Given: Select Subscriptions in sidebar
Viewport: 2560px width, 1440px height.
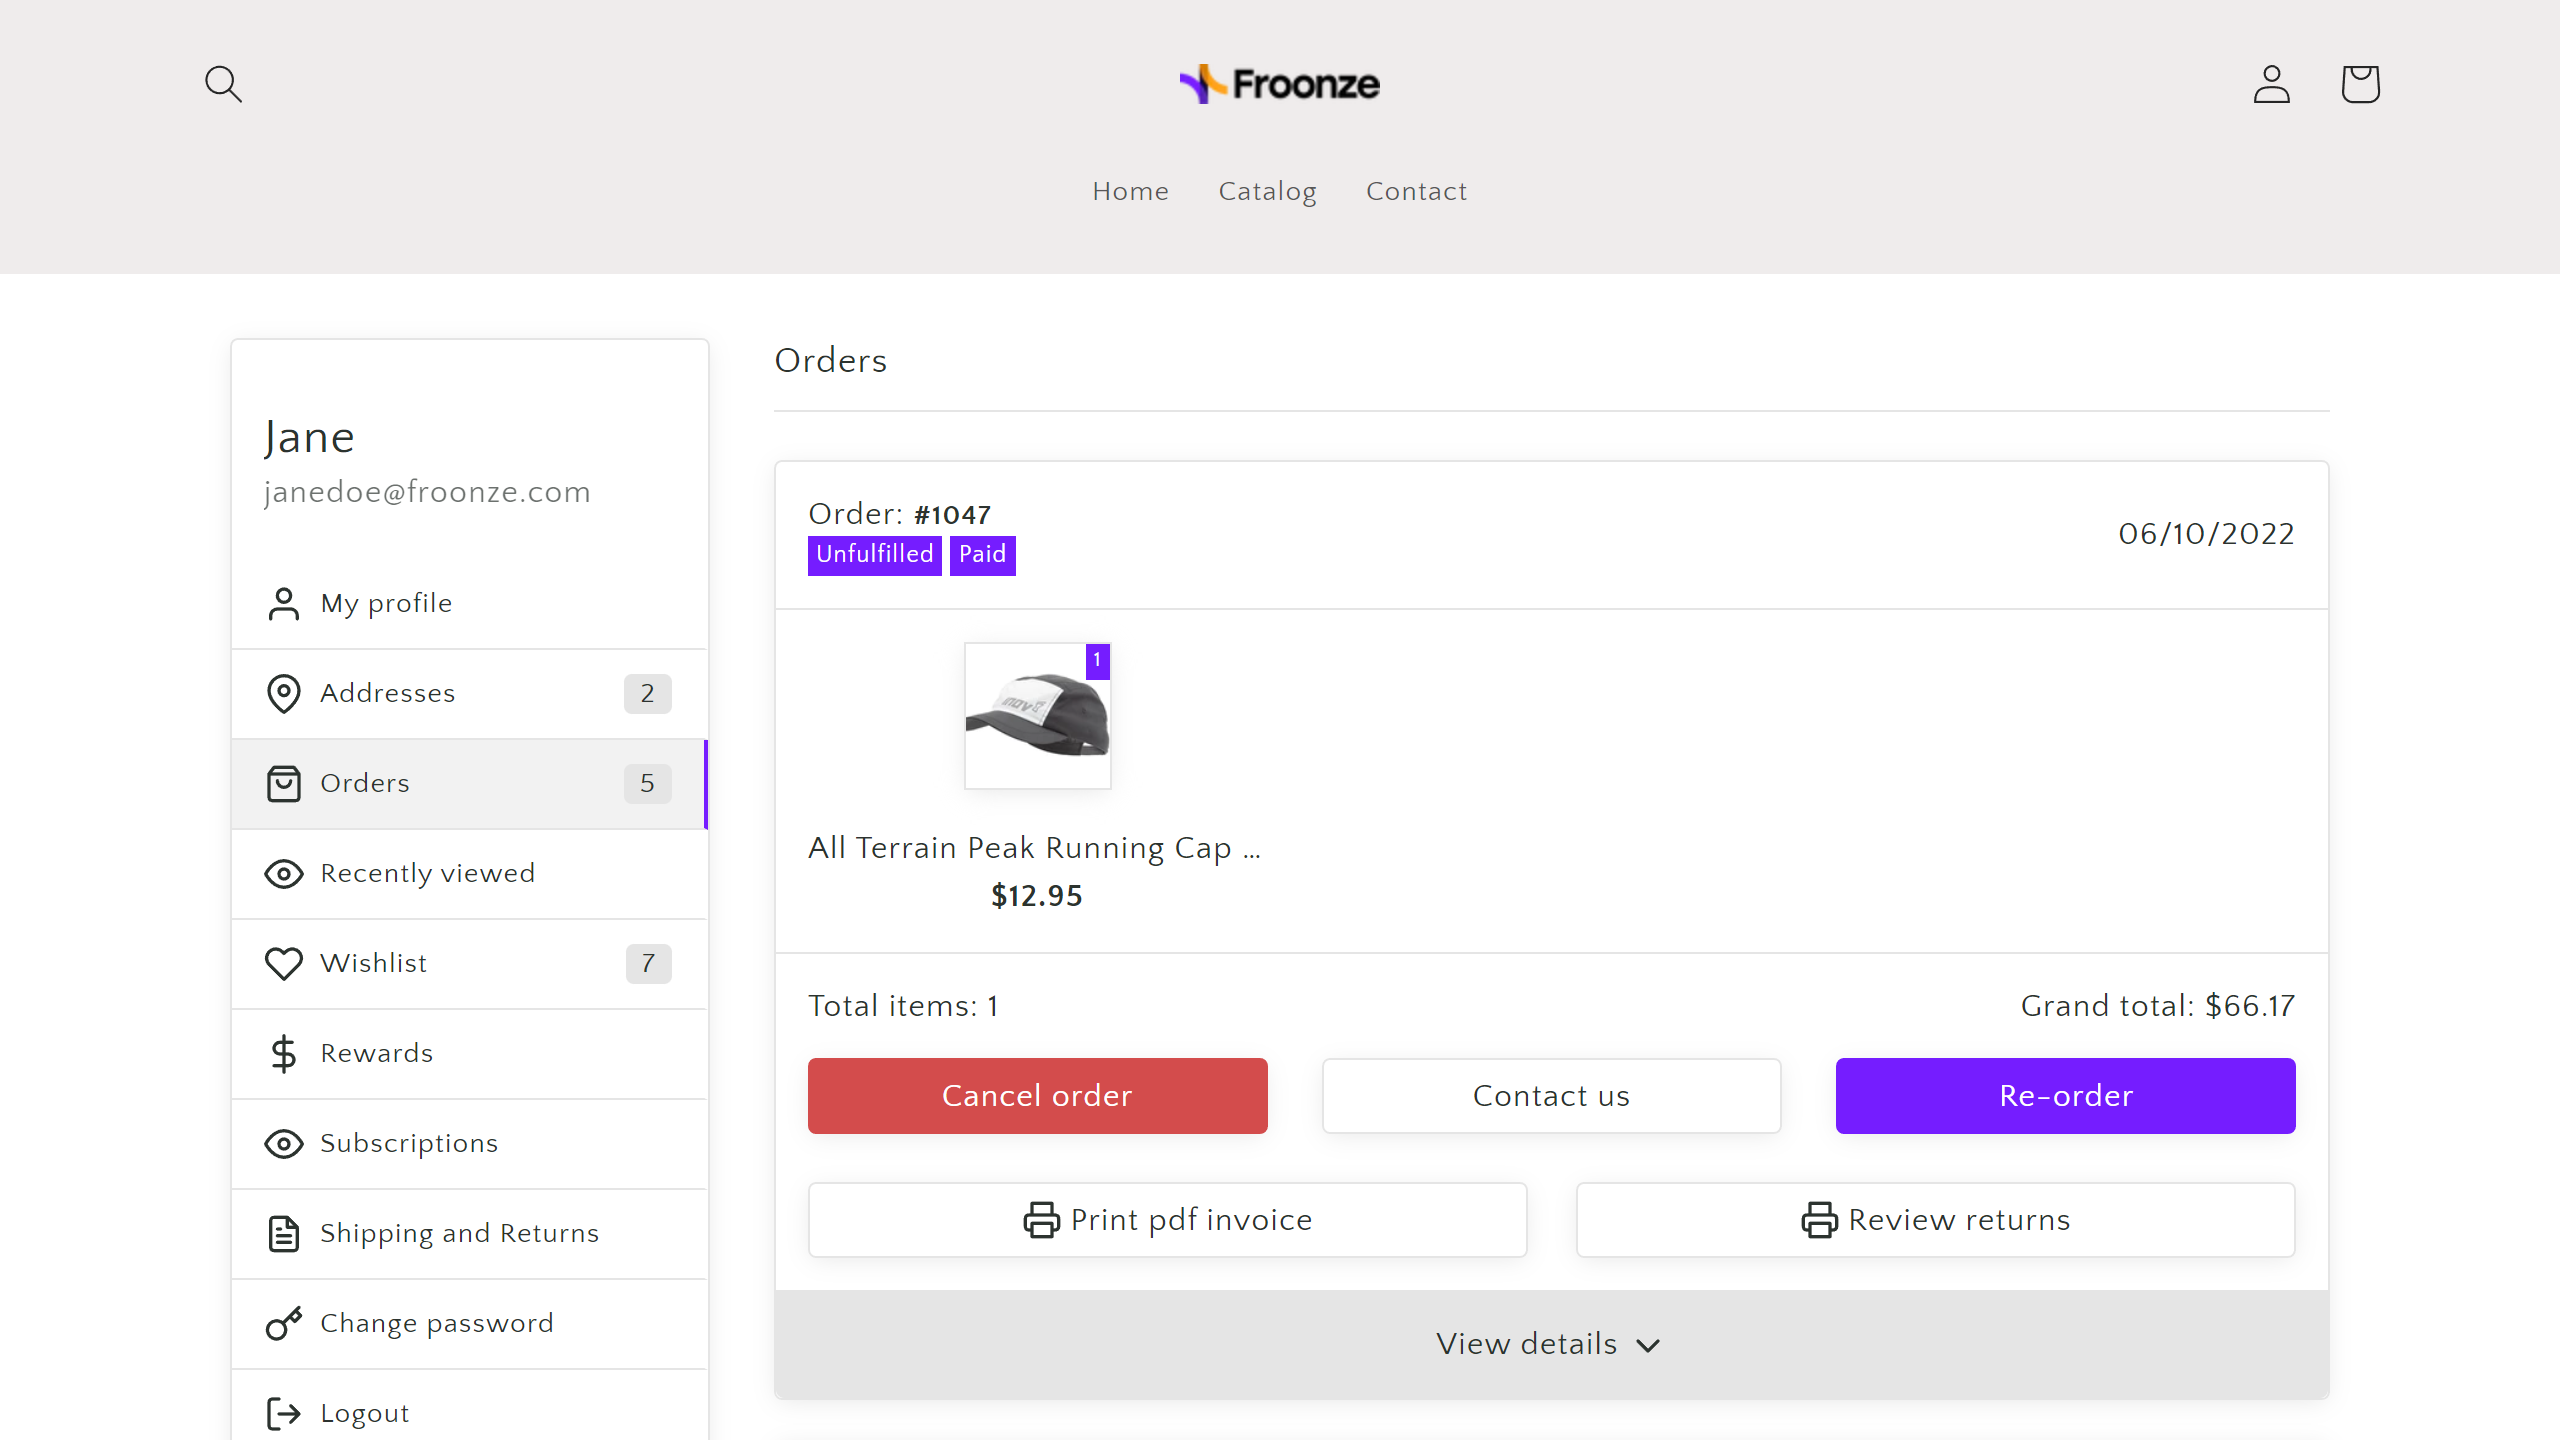Looking at the screenshot, I should click(469, 1144).
